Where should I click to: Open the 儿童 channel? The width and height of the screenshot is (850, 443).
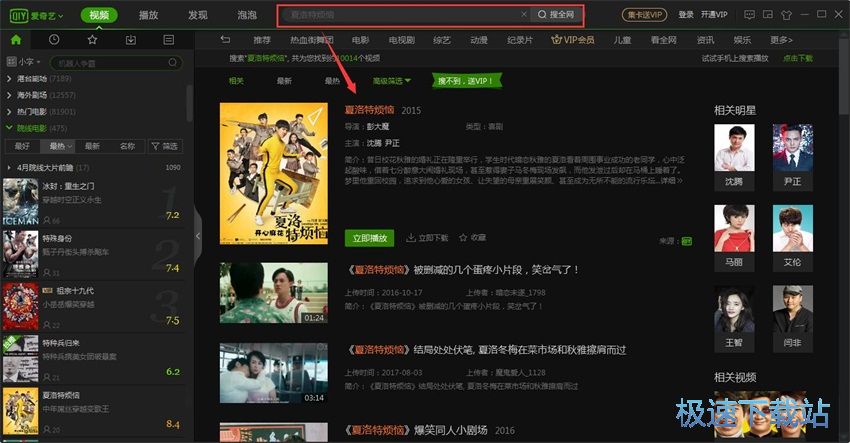tap(622, 40)
